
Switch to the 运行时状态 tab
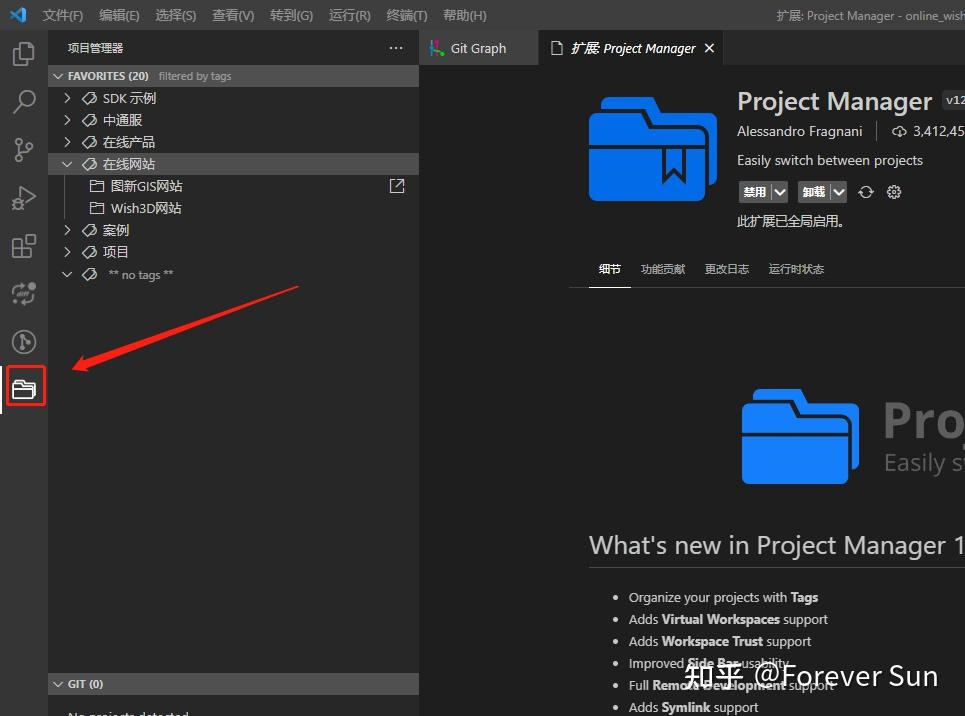click(x=796, y=269)
